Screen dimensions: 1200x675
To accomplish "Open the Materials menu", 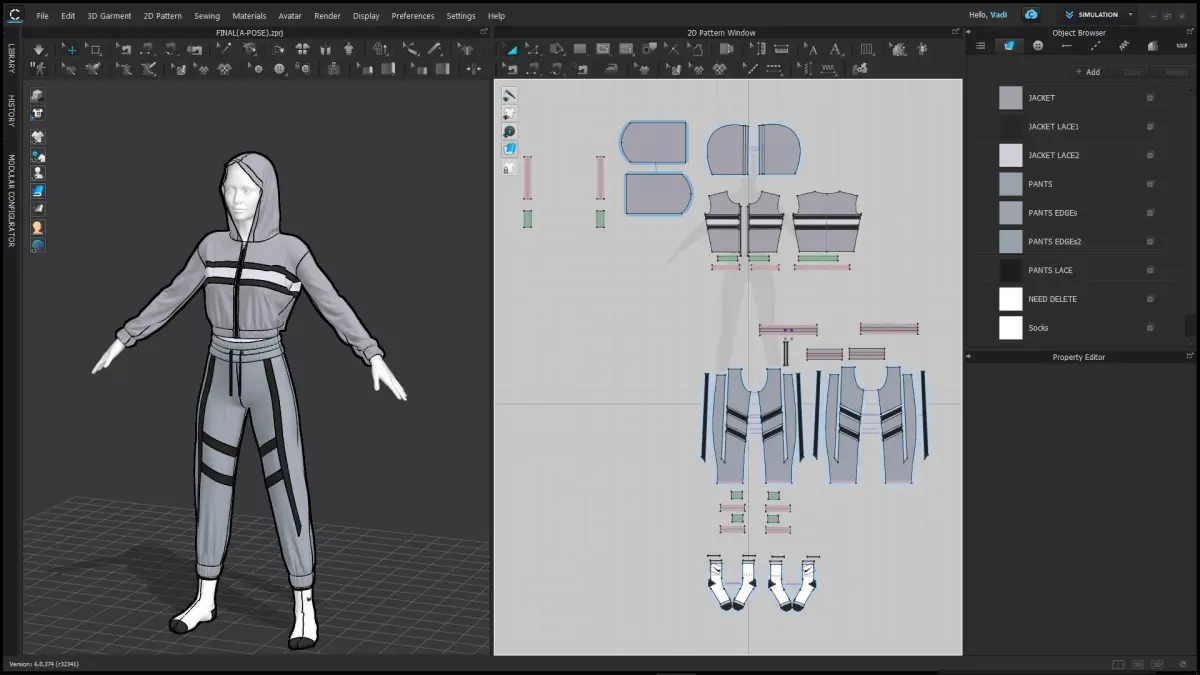I will point(249,16).
